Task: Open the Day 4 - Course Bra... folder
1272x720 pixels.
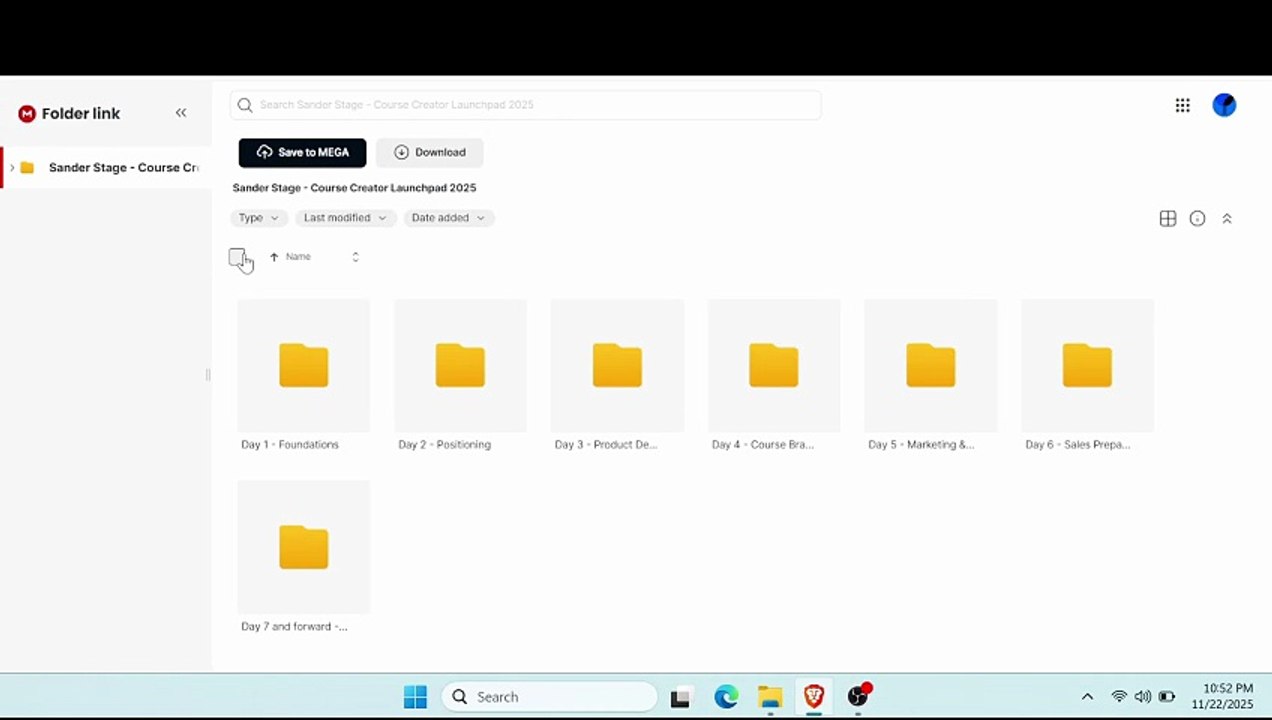Action: tap(774, 366)
